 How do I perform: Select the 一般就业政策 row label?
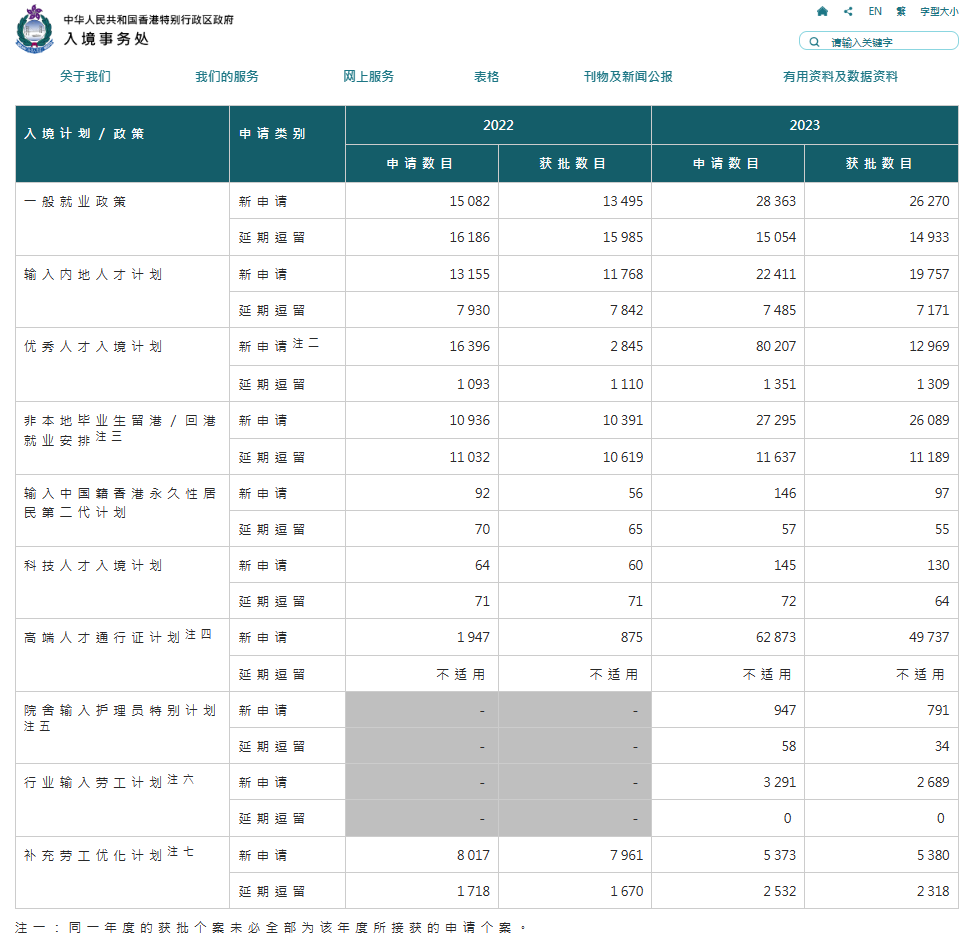(75, 202)
